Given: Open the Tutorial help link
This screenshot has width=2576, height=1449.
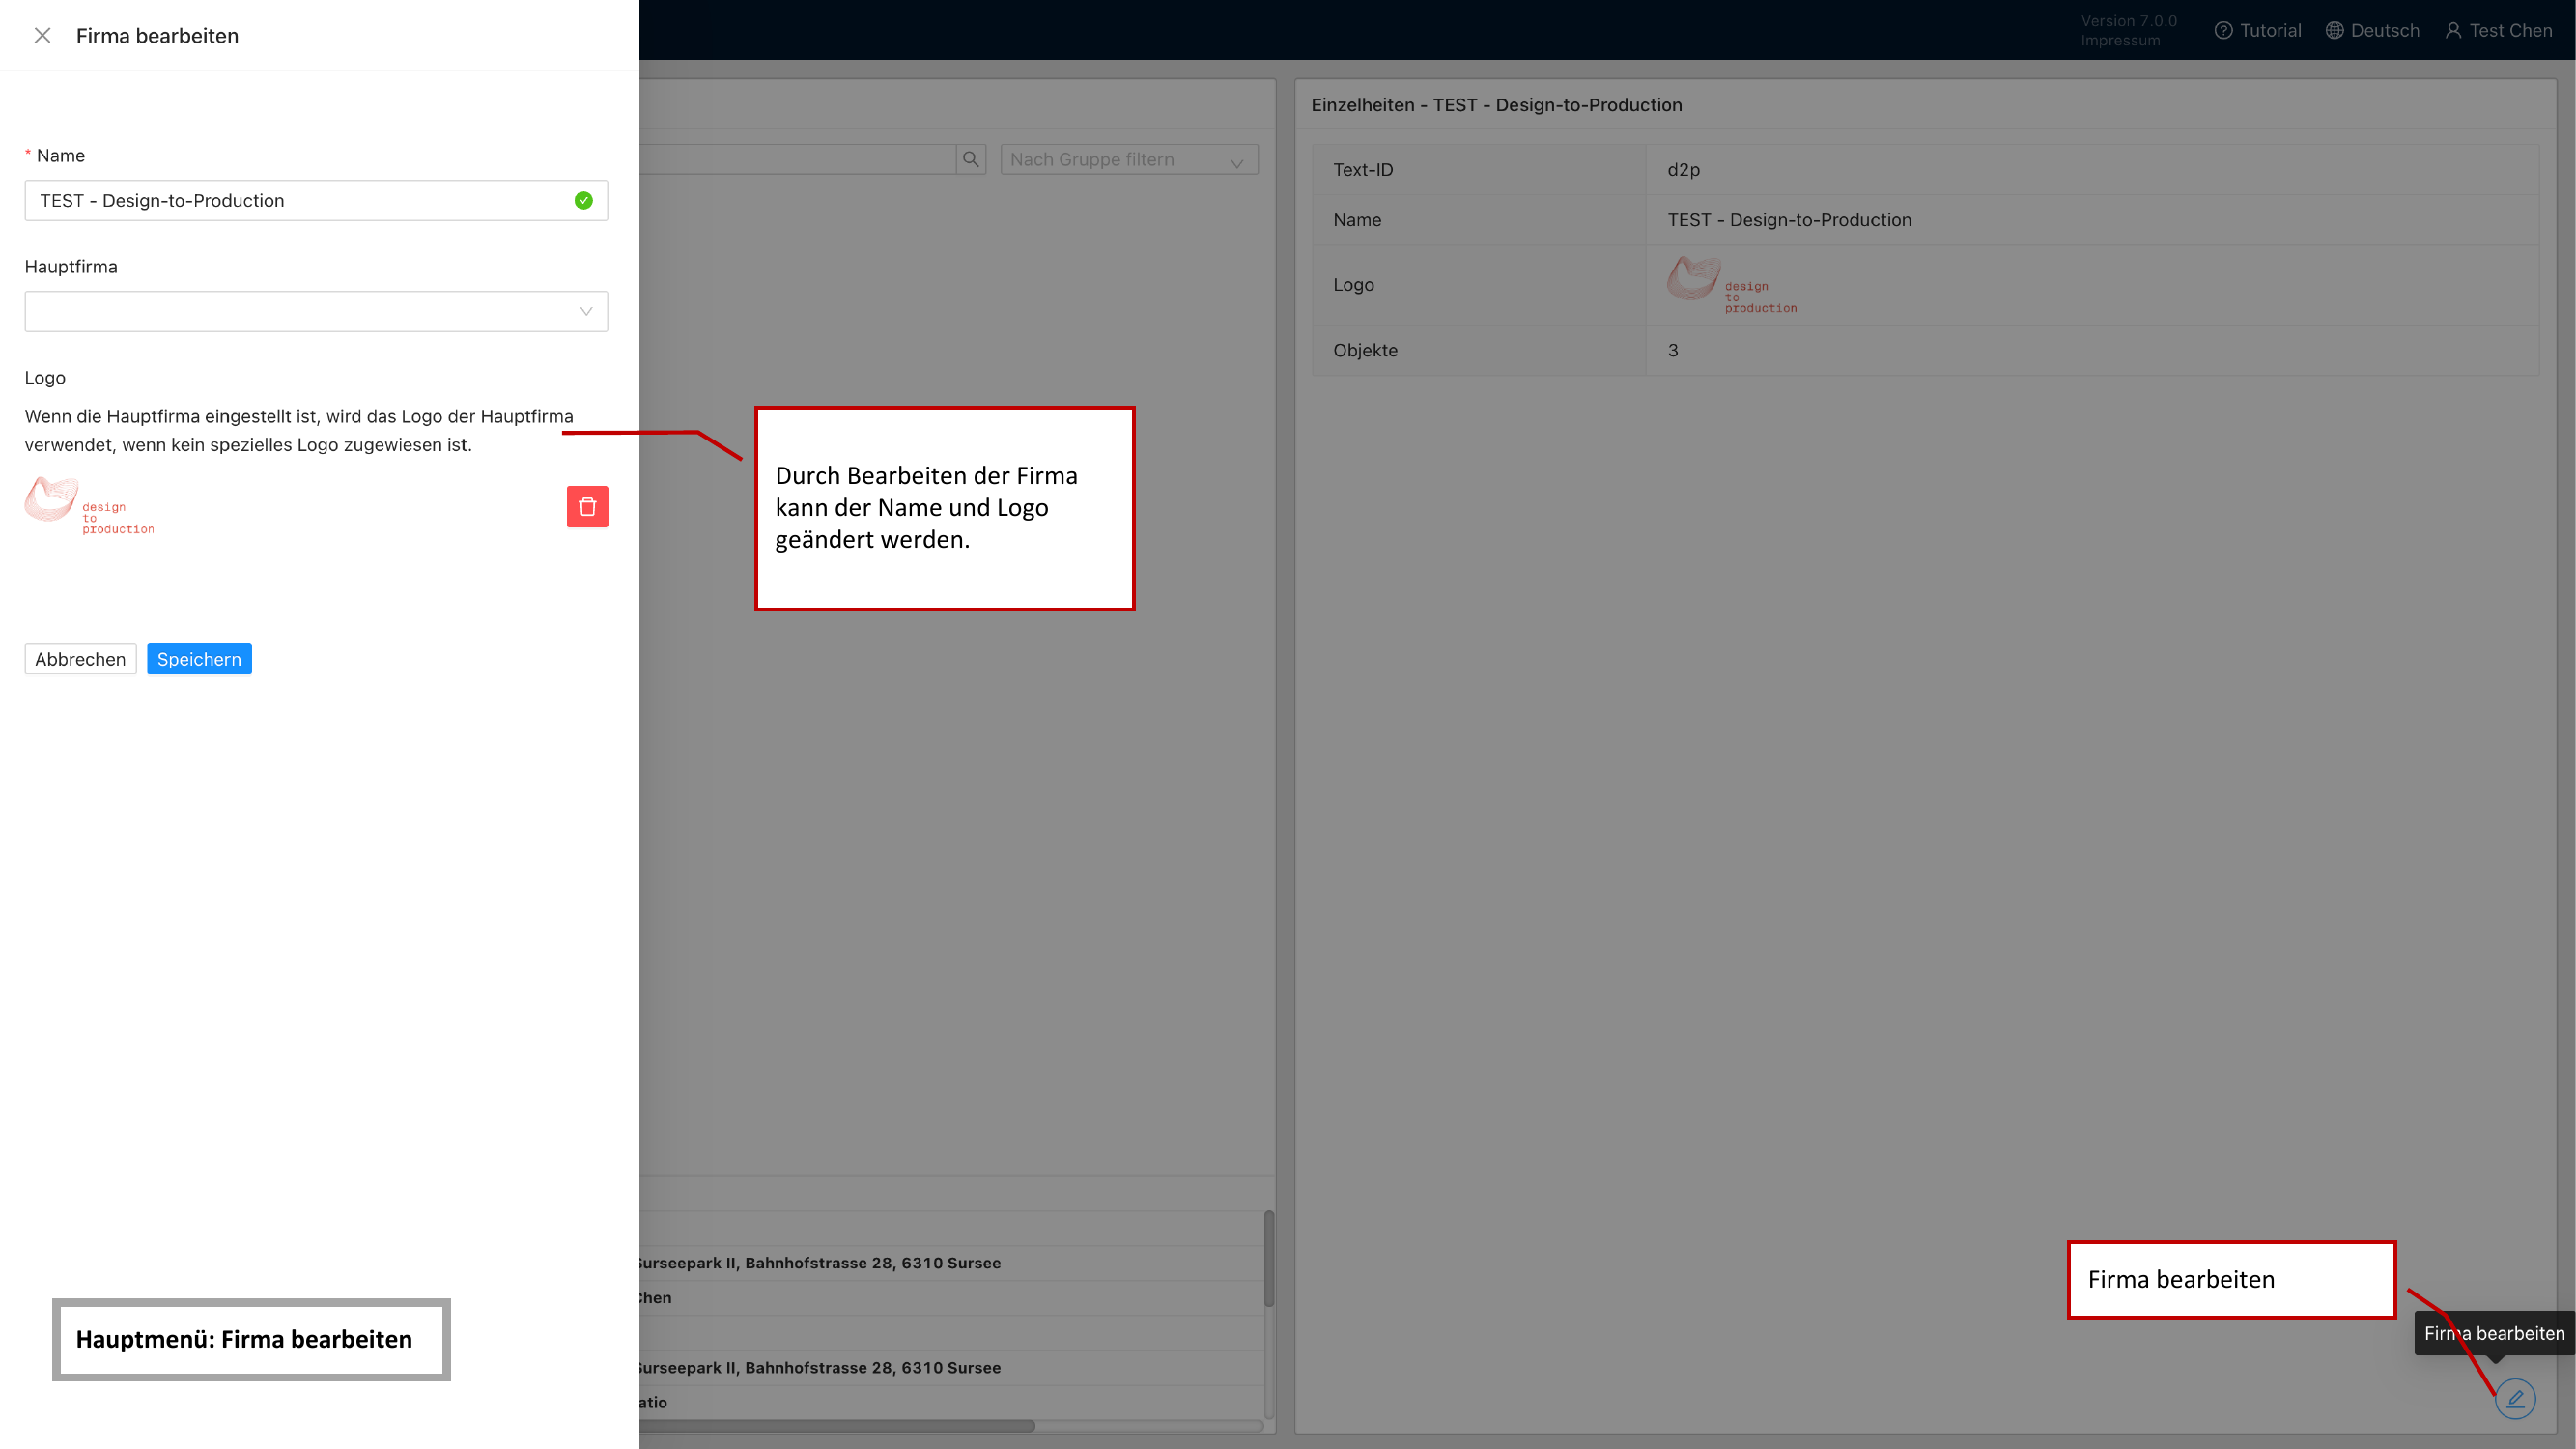Looking at the screenshot, I should point(2258,30).
